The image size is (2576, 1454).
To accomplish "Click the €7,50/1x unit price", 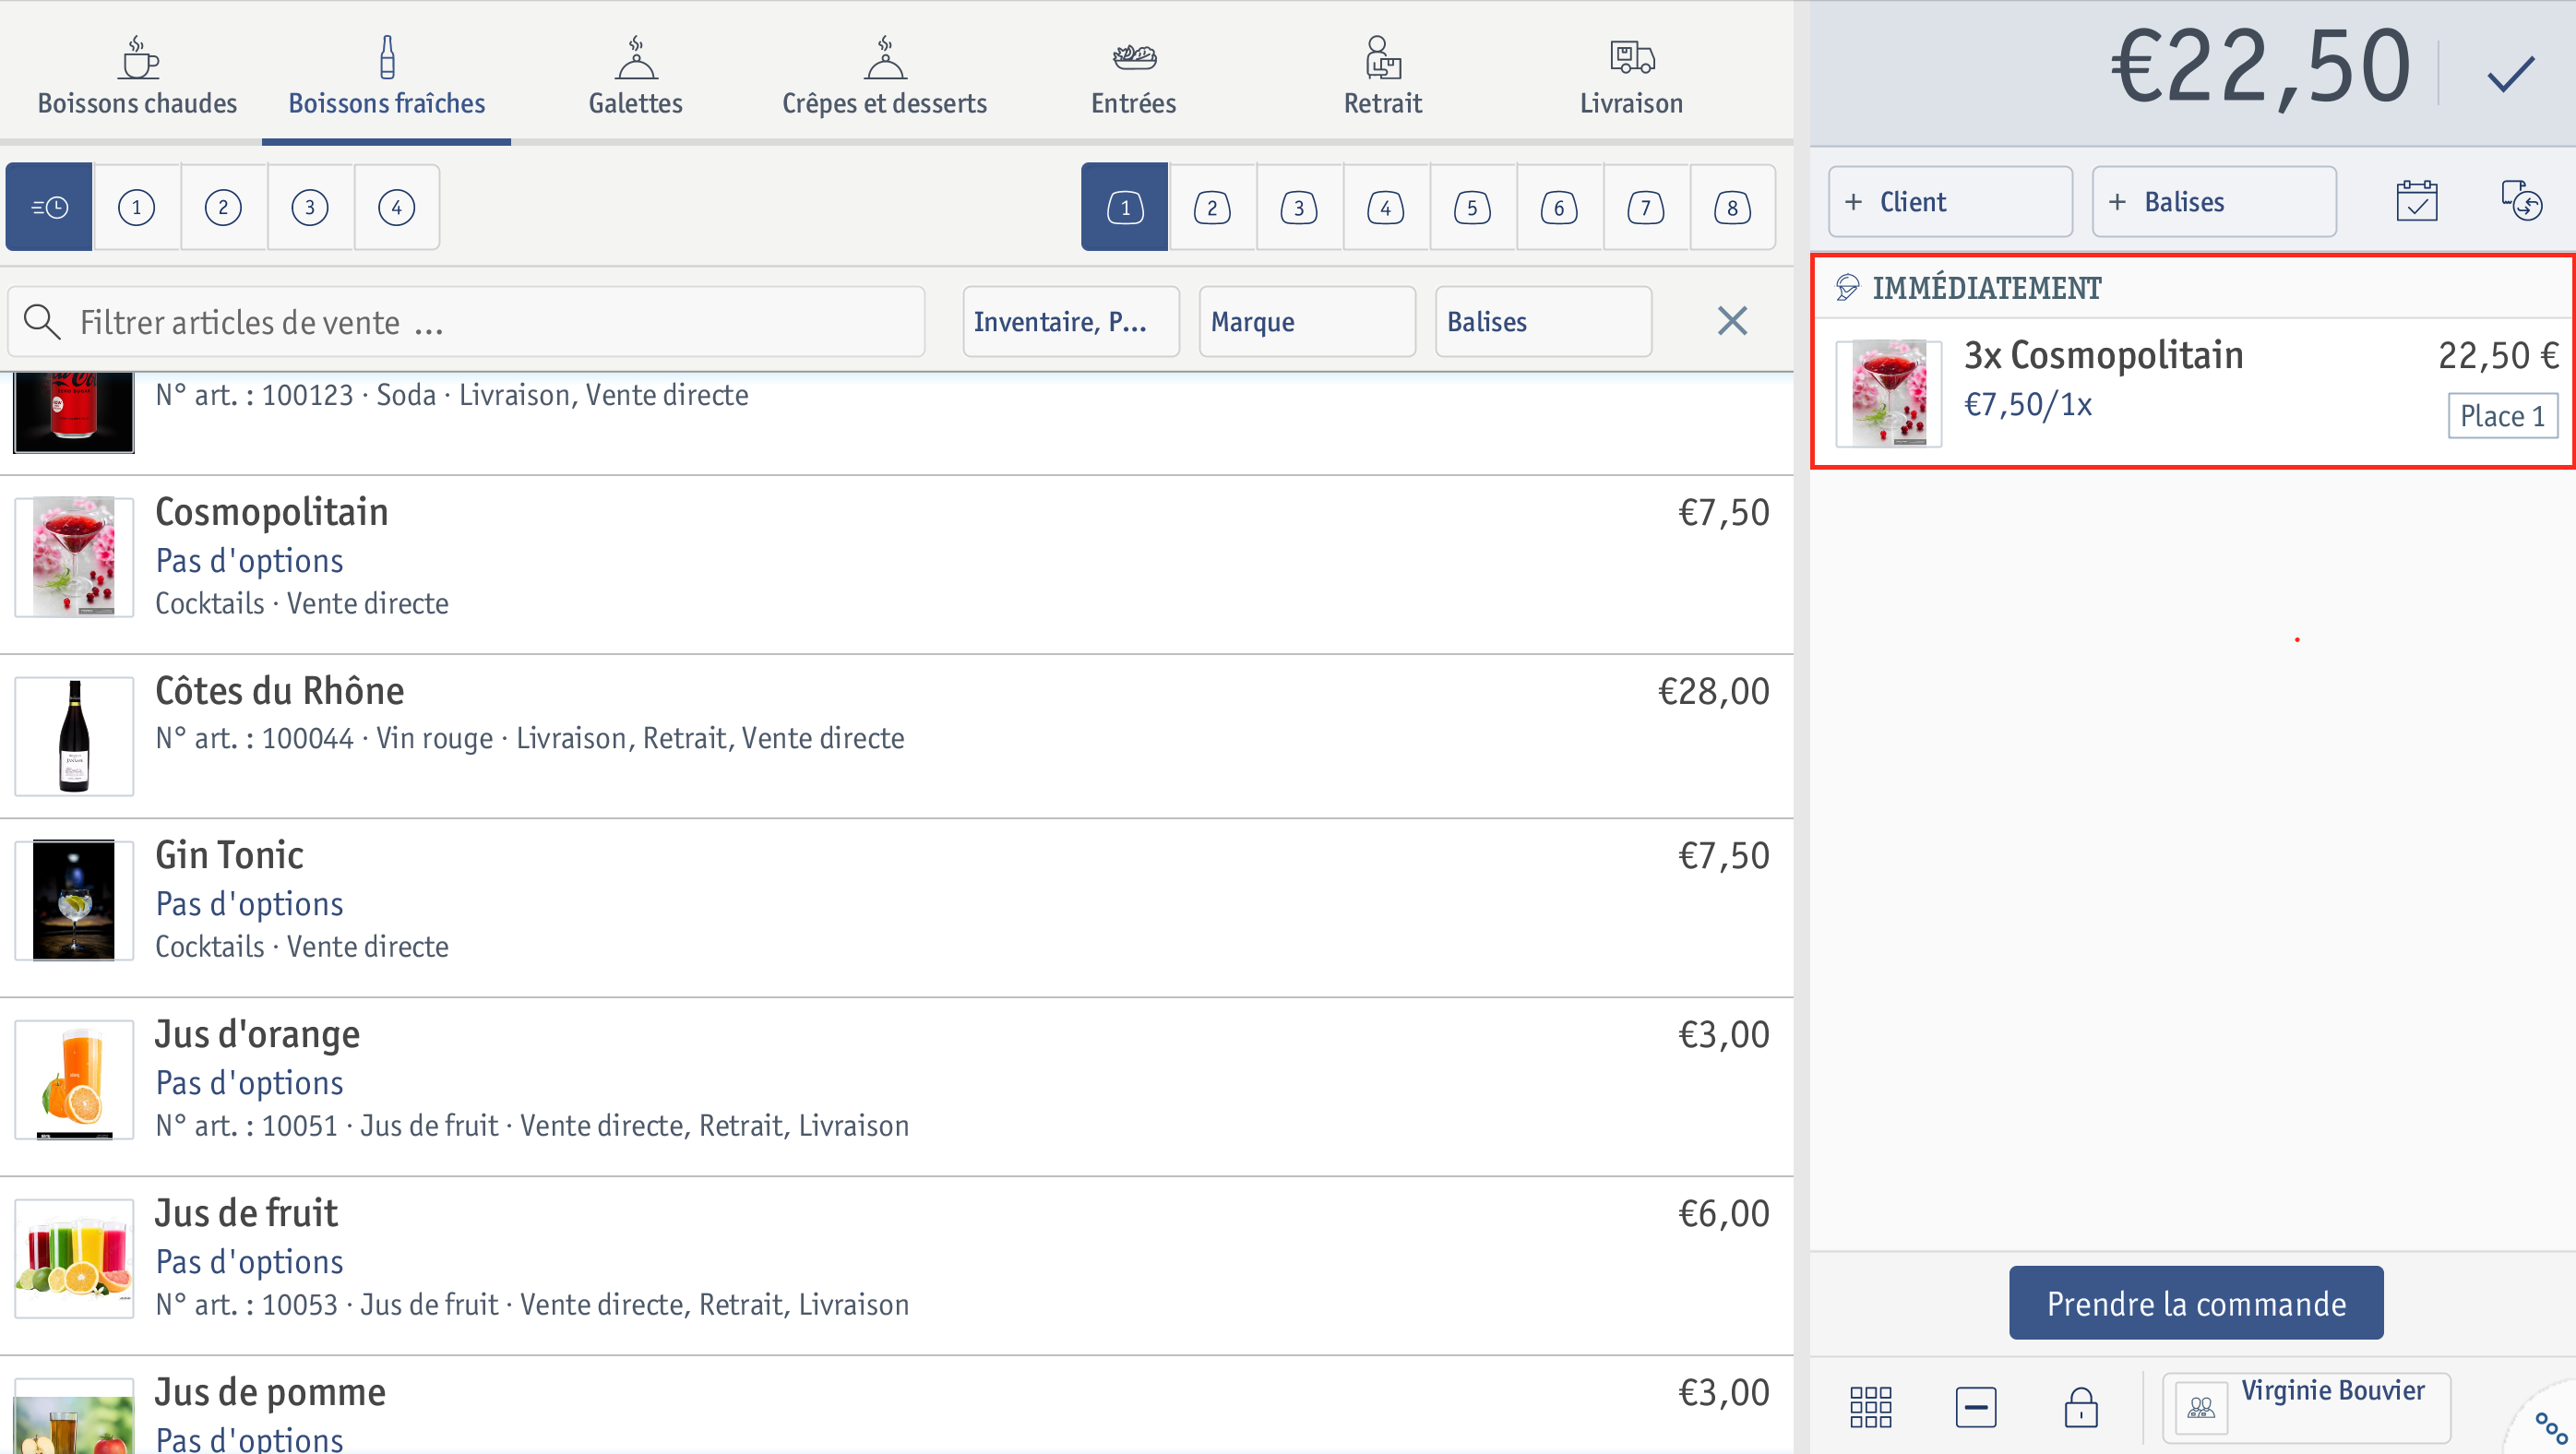I will click(2027, 405).
